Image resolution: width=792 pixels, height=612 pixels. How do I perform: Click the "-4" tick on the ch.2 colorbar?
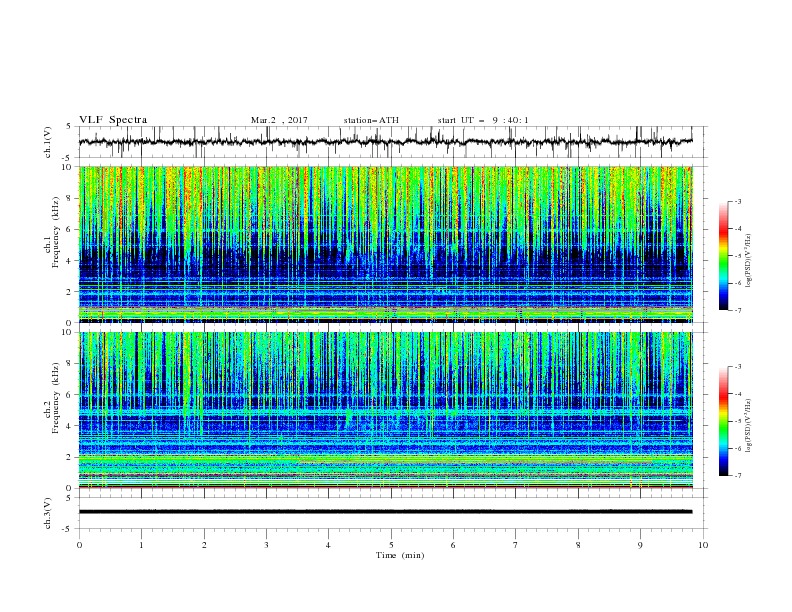click(738, 394)
